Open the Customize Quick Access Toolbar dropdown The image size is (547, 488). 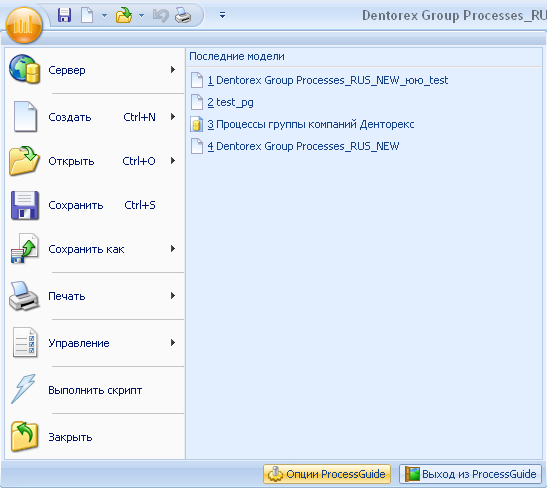click(222, 15)
